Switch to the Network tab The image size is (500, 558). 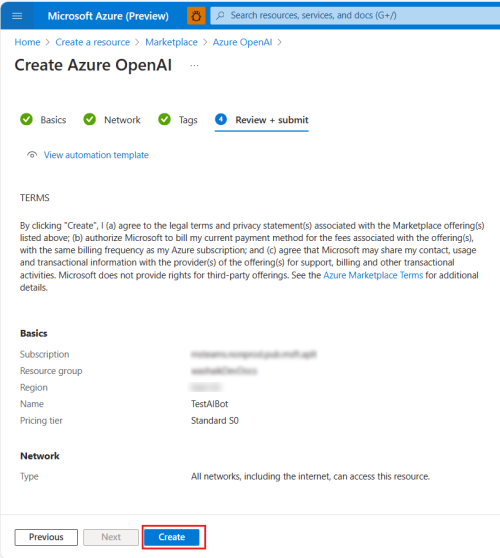click(x=122, y=120)
